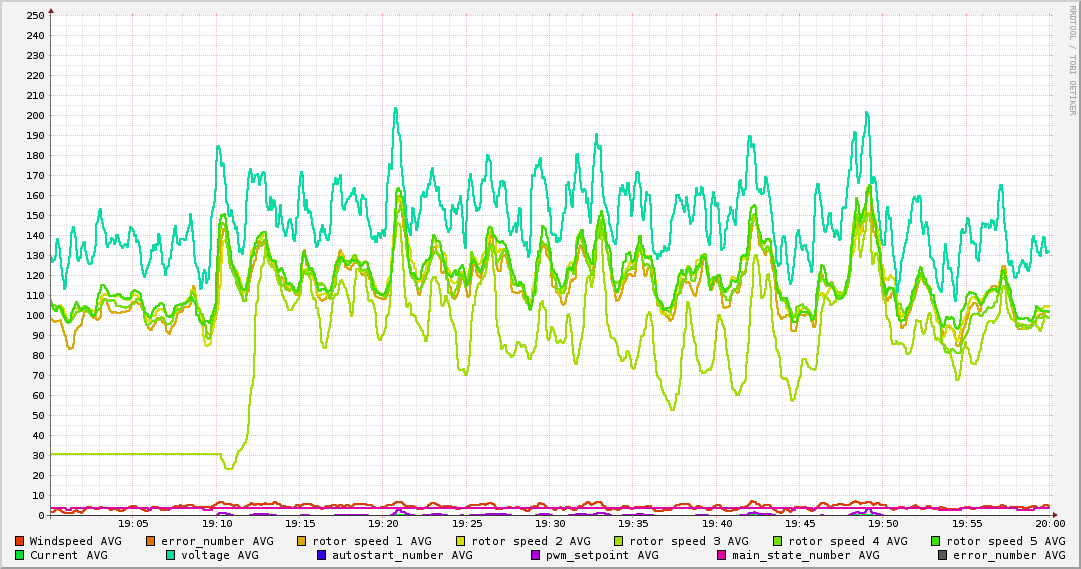This screenshot has height=569, width=1081.
Task: Select the rotor speed 2 AVG swatch
Action: tap(460, 541)
